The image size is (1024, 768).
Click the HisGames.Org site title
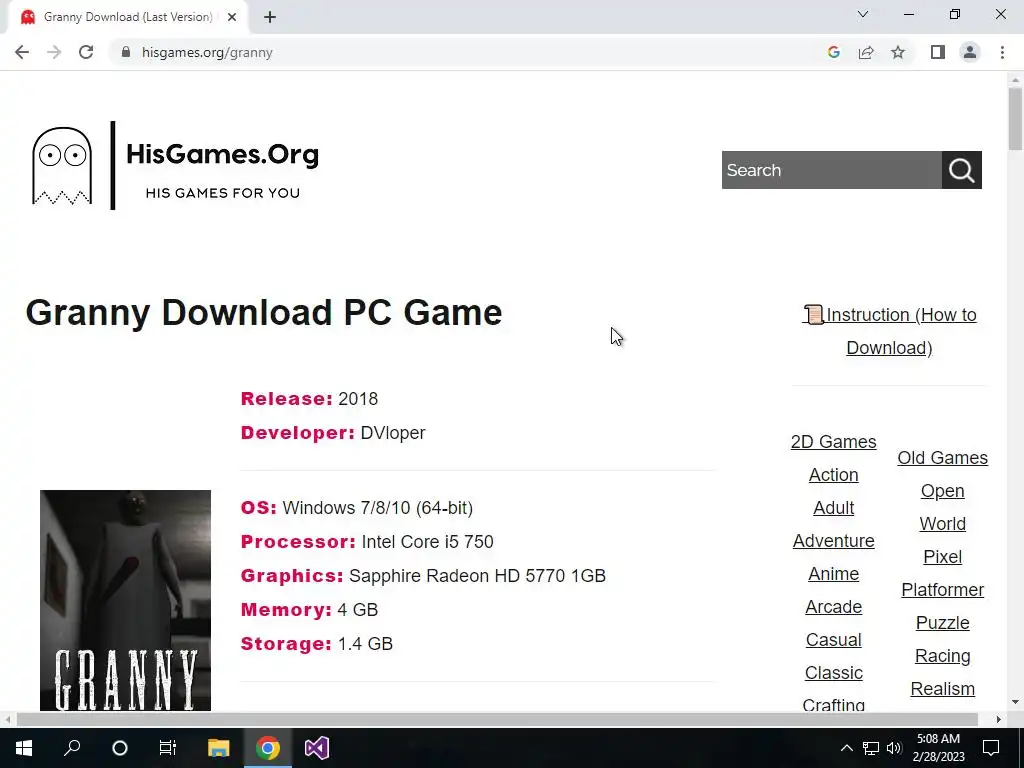222,154
